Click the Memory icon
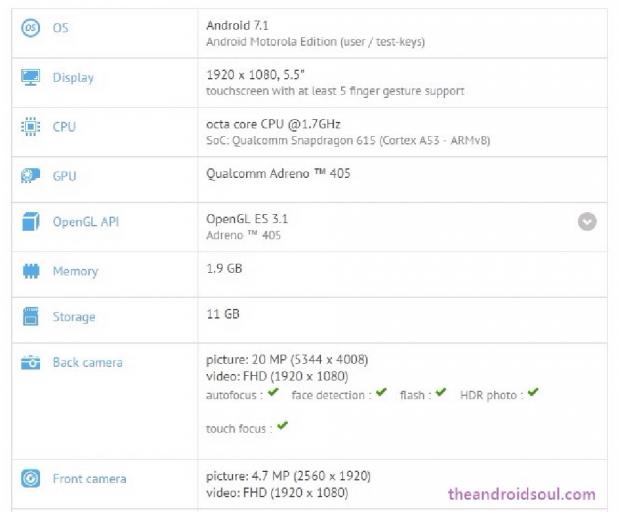The width and height of the screenshot is (620, 512). (30, 271)
